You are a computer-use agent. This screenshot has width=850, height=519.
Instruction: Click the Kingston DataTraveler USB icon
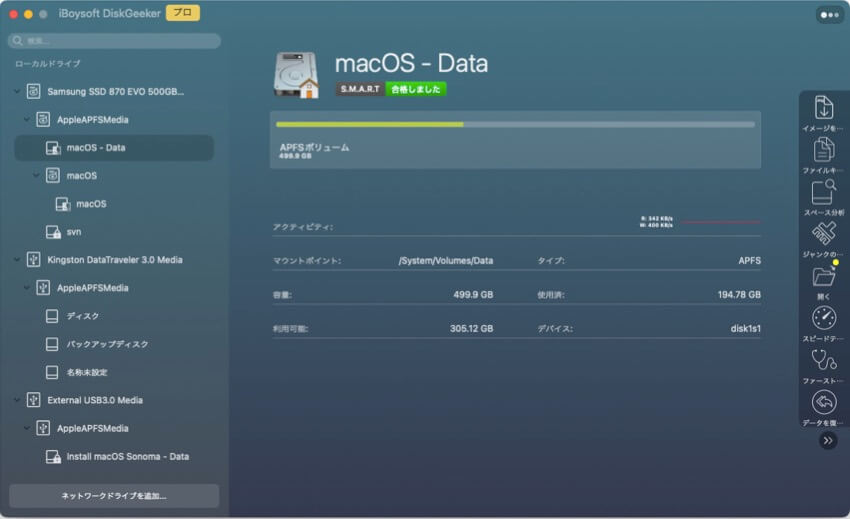point(34,260)
